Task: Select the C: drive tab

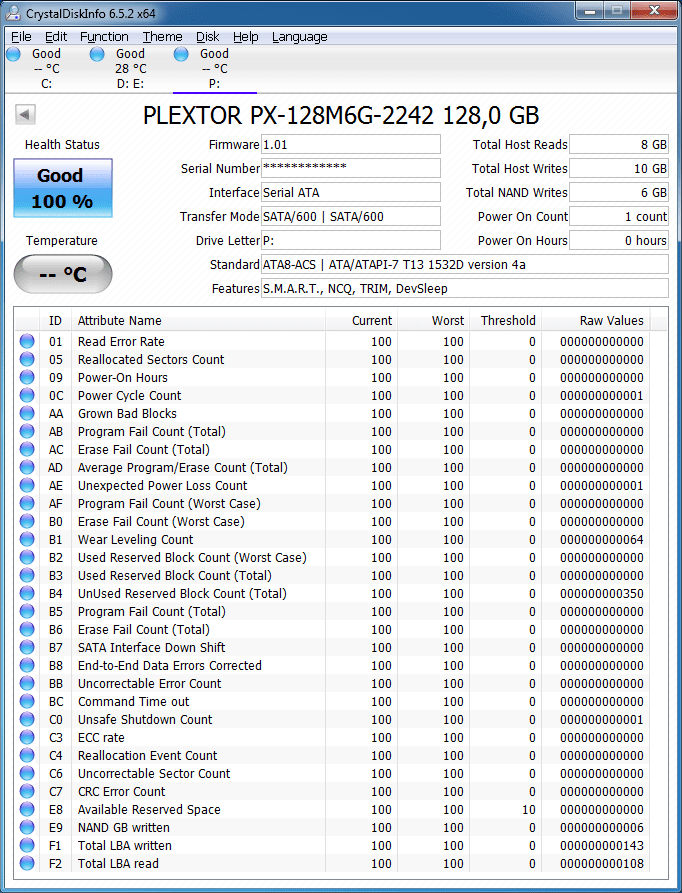Action: coord(47,69)
